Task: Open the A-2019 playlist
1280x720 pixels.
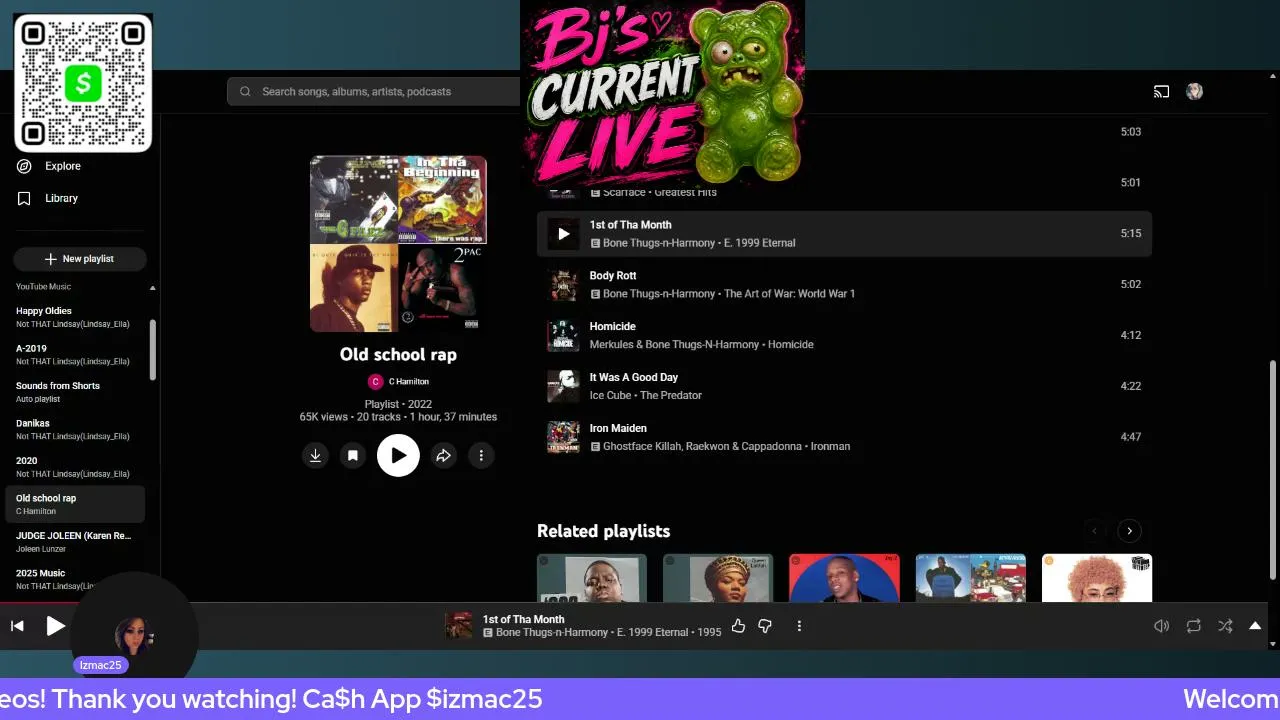Action: [x=75, y=355]
